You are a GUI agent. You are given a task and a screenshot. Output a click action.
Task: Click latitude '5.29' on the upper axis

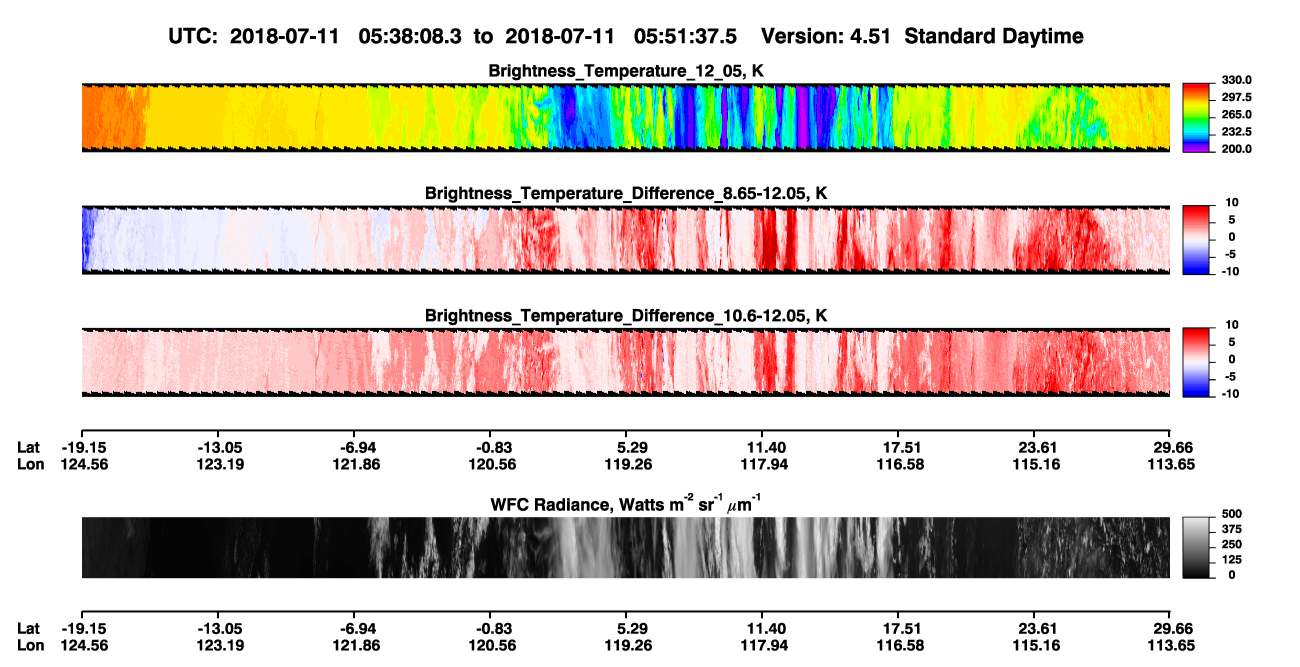625,448
